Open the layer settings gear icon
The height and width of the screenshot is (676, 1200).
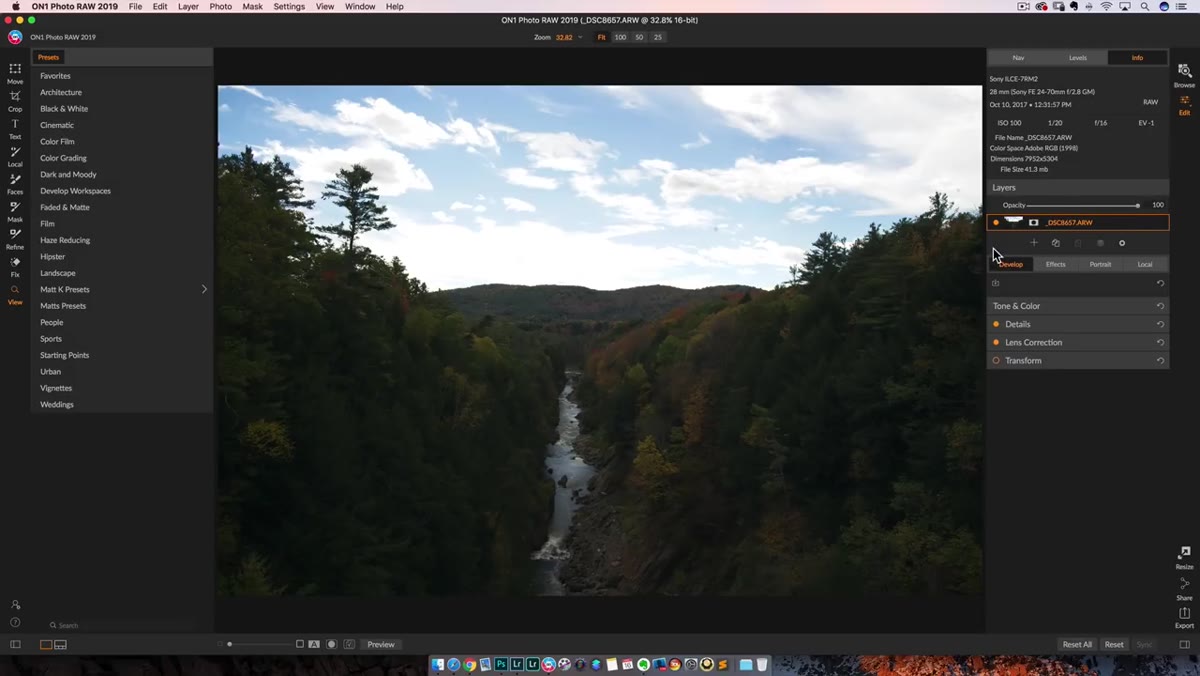(x=1122, y=243)
